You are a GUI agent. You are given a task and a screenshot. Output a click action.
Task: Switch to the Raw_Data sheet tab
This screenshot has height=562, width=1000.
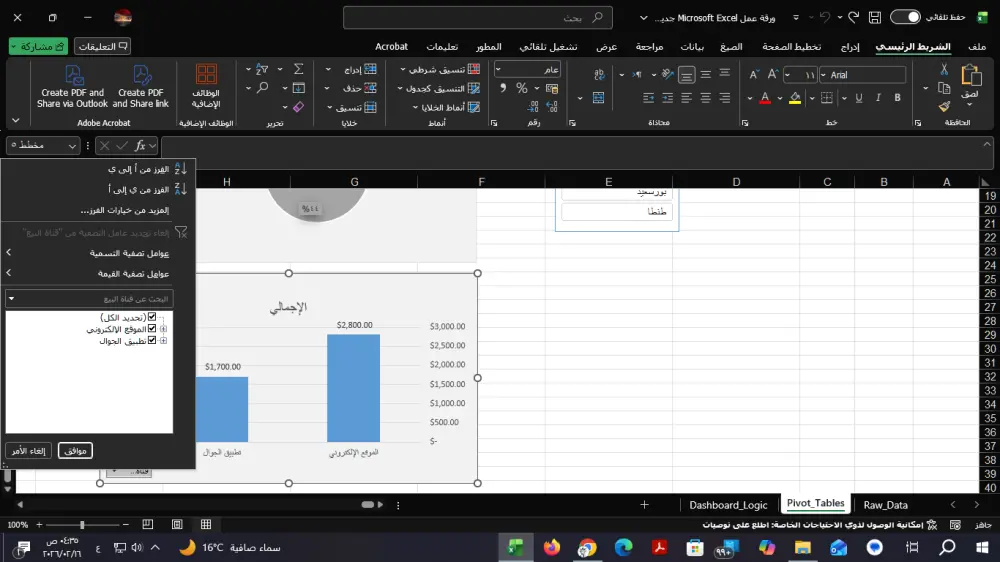(885, 505)
